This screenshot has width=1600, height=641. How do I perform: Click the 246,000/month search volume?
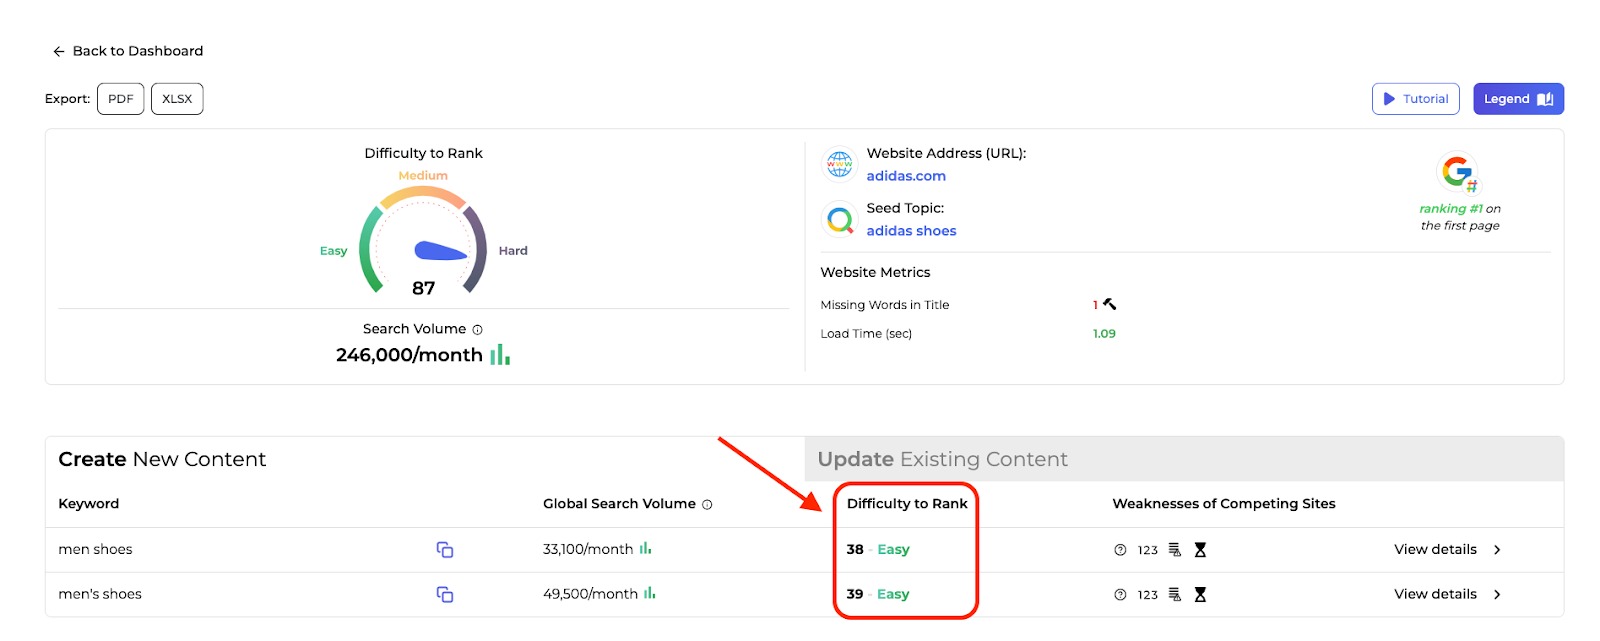(x=409, y=355)
